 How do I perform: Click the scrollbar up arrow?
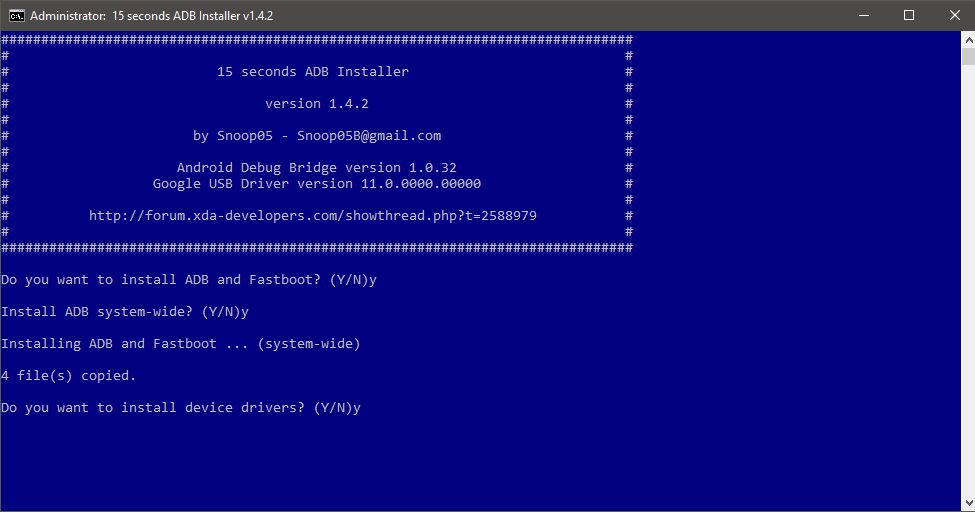click(968, 40)
